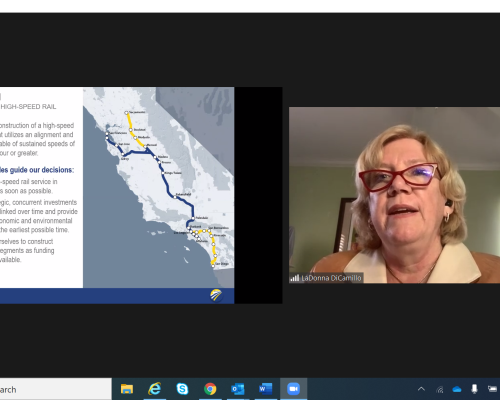The height and width of the screenshot is (400, 500).
Task: Launch Internet Explorer from the taskbar
Action: 155,389
